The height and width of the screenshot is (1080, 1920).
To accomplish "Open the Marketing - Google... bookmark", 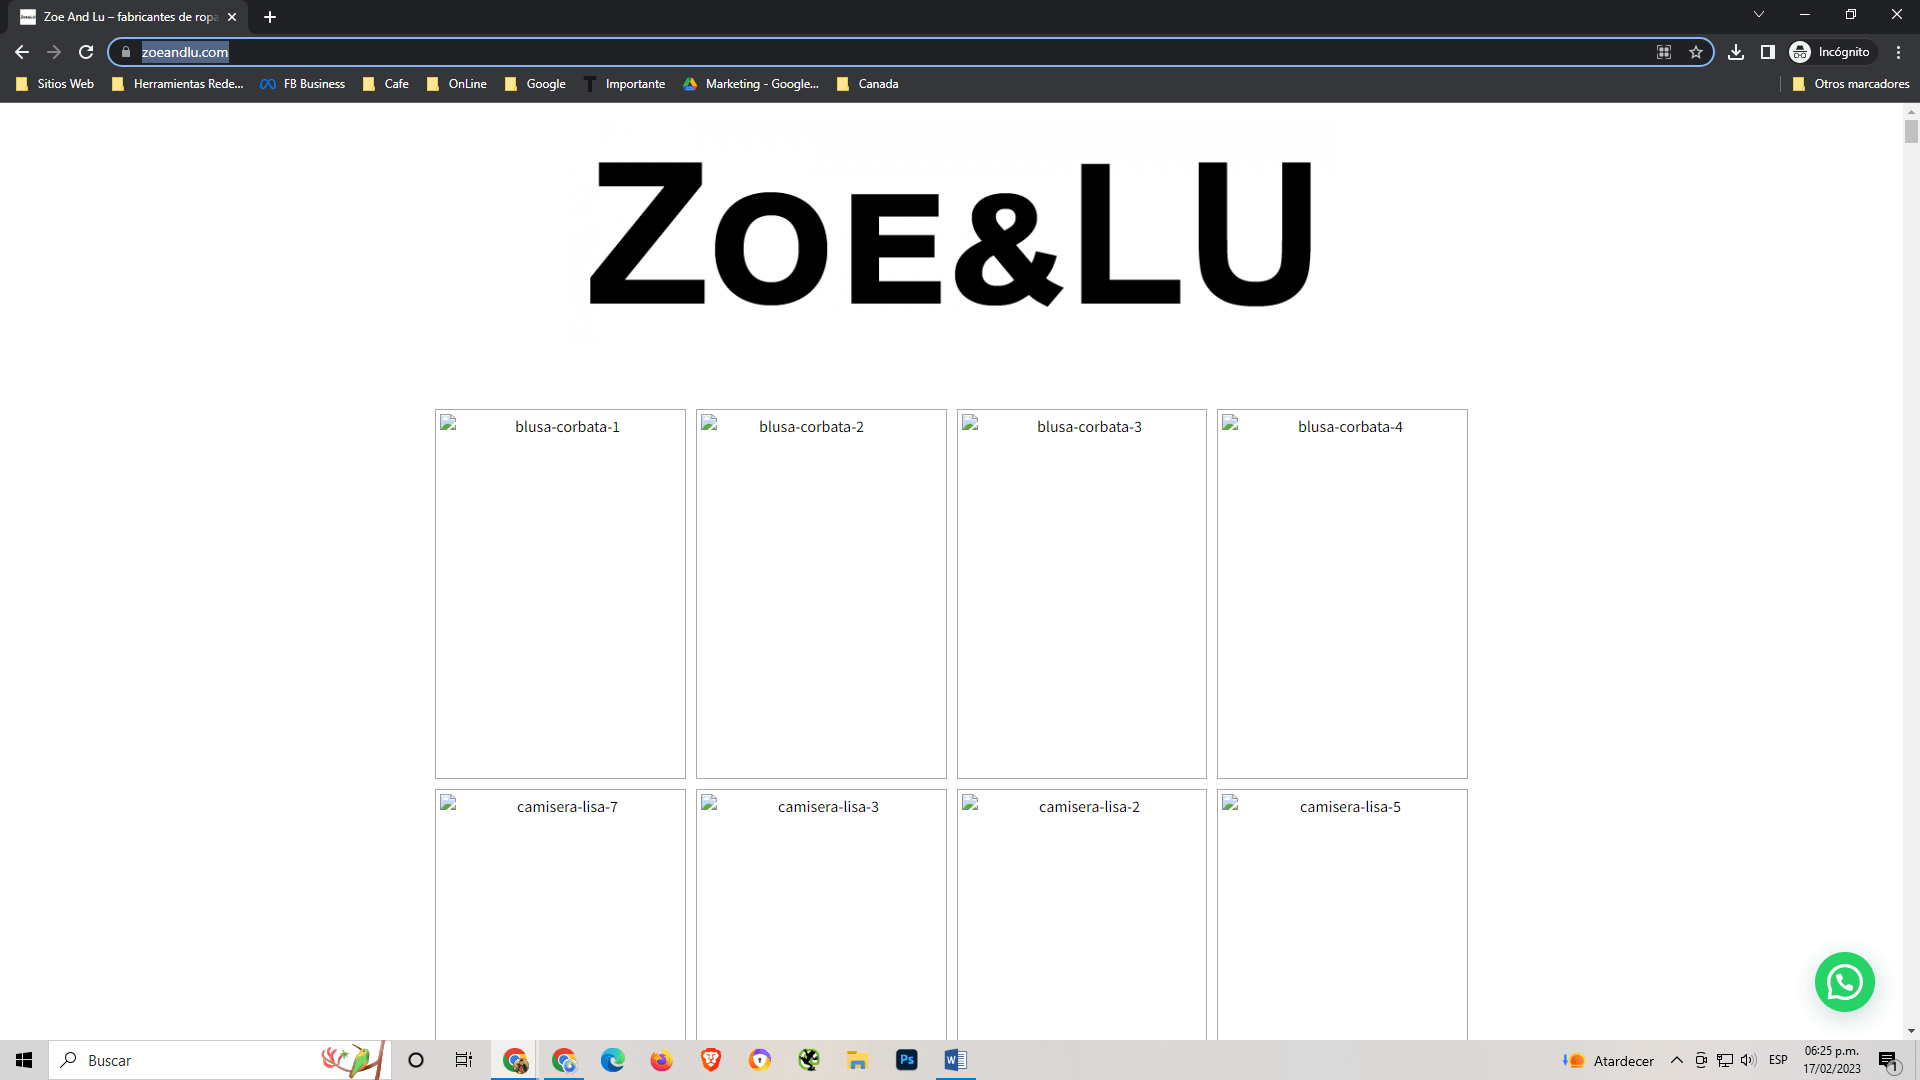I will pyautogui.click(x=750, y=84).
